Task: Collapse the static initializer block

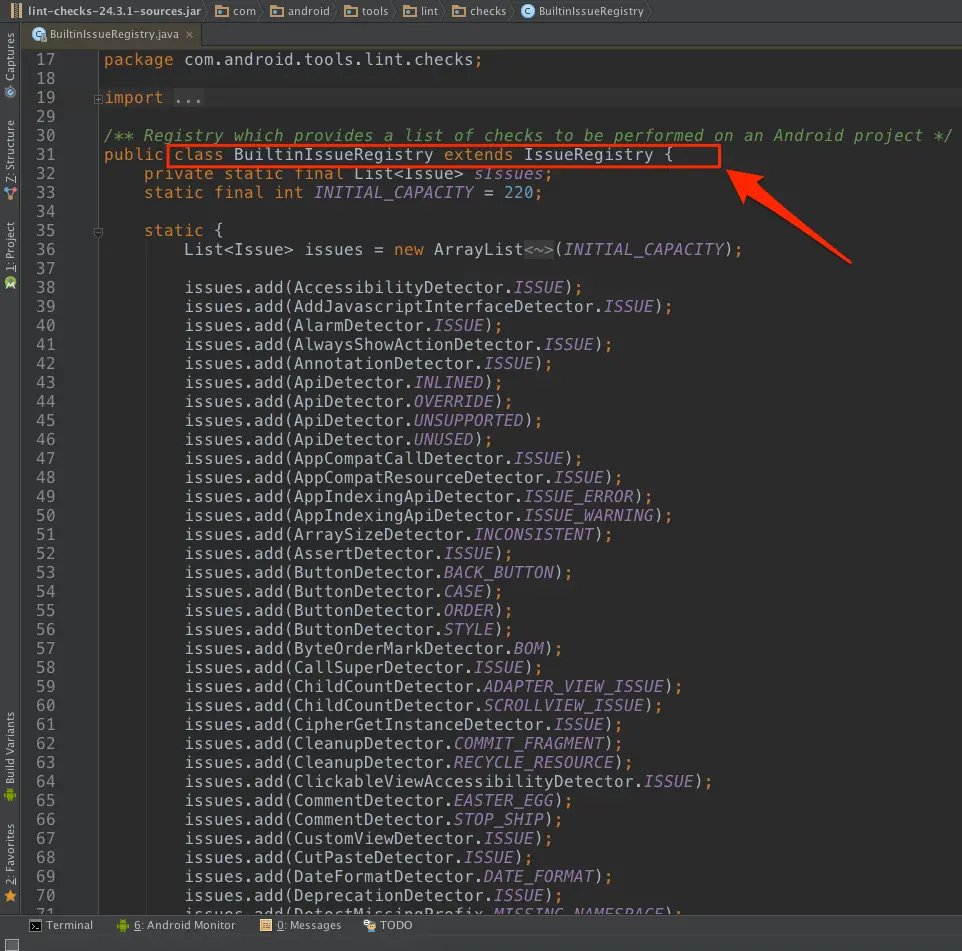Action: click(98, 232)
